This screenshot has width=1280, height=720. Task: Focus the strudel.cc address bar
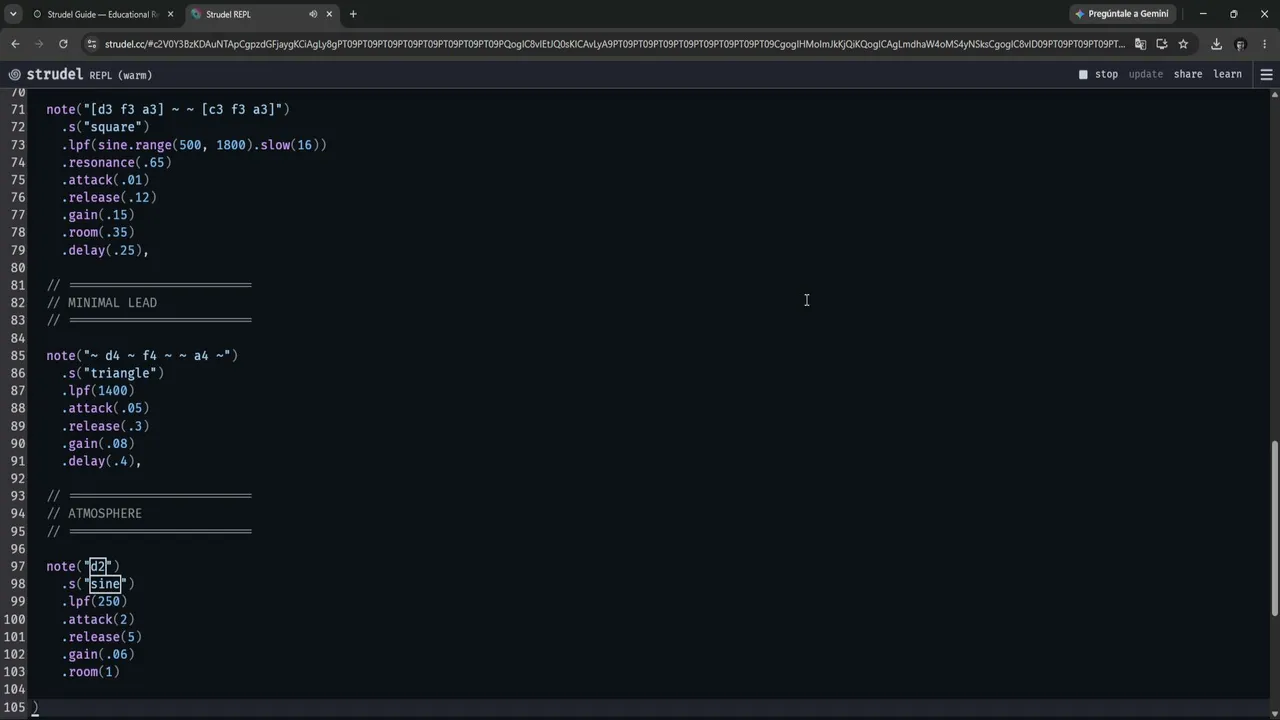pos(615,44)
